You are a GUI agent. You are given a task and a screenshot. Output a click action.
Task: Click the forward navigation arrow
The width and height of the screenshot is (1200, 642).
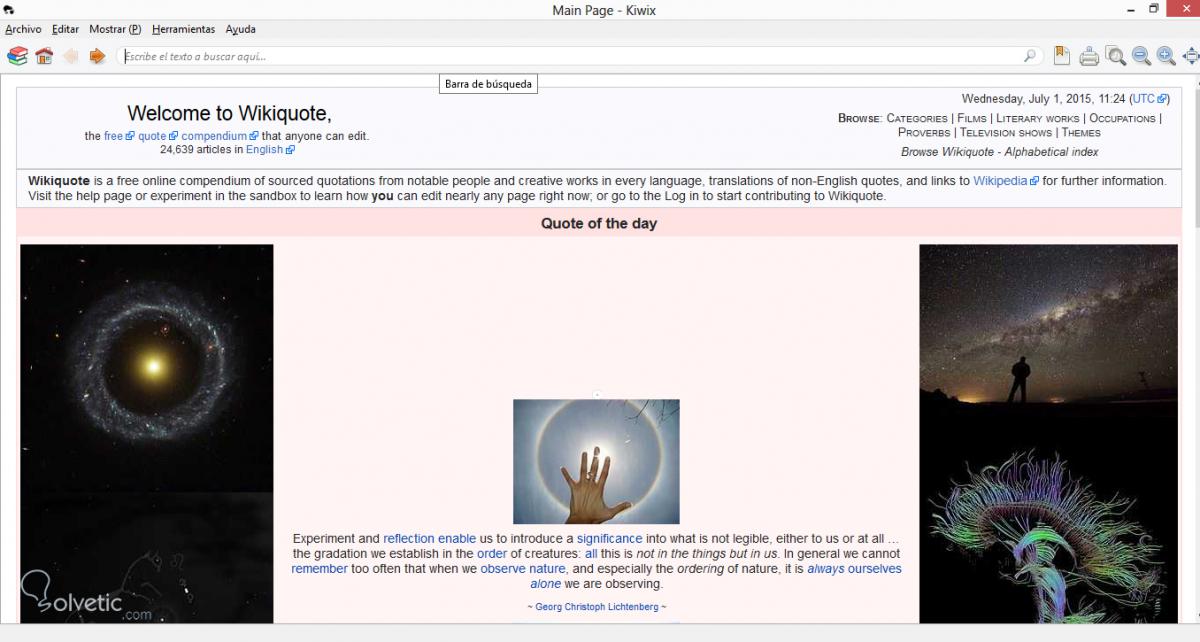[97, 56]
